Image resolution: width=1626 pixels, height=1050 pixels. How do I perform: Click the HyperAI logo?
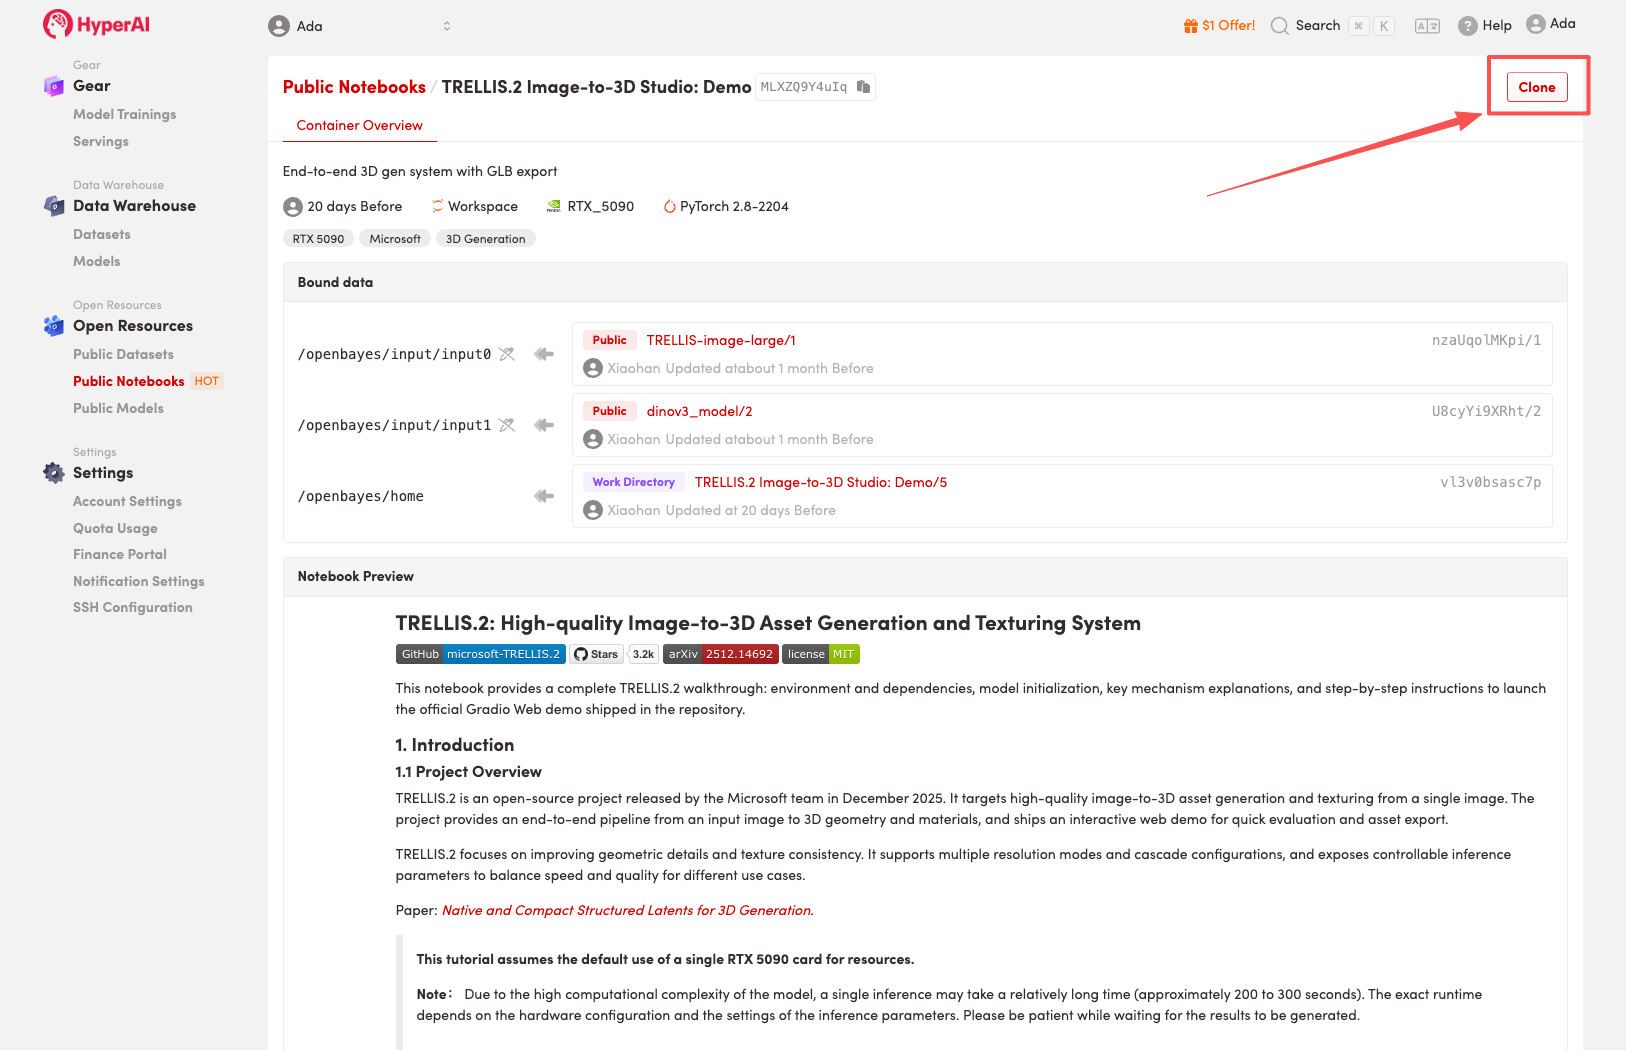(96, 25)
